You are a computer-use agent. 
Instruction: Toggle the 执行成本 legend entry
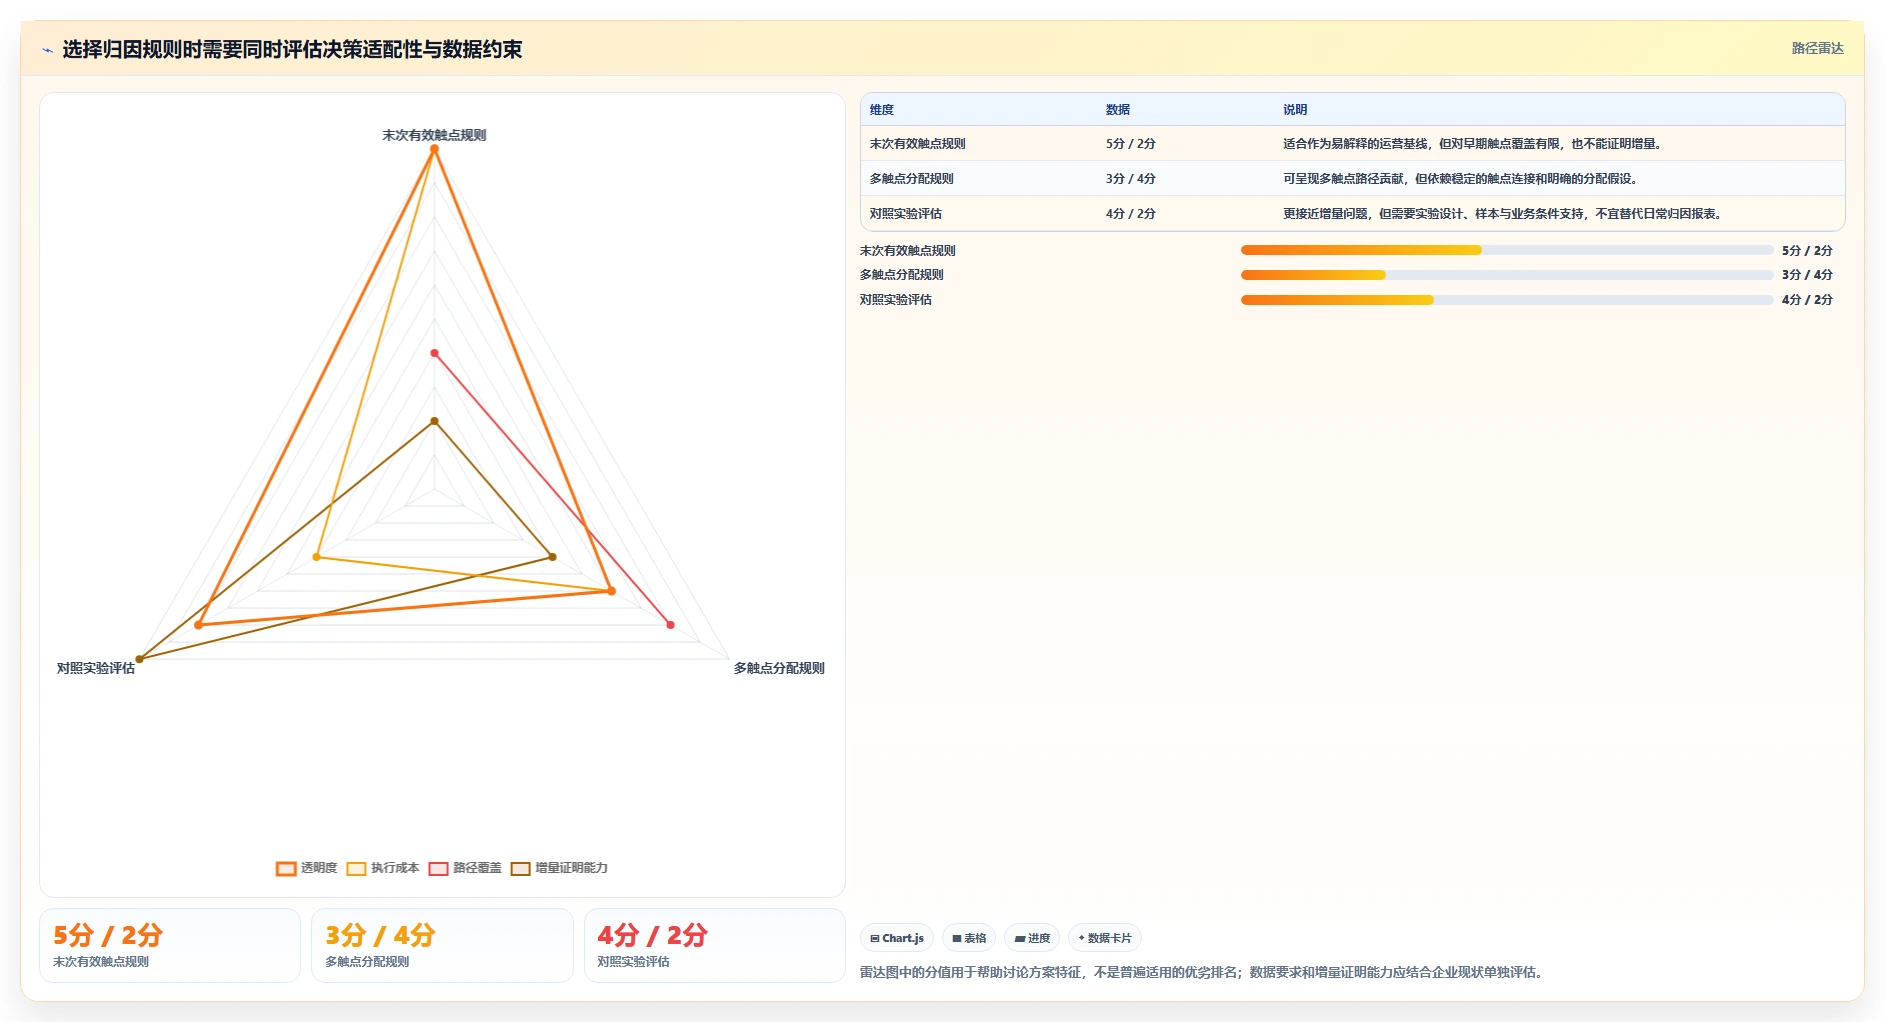[383, 868]
